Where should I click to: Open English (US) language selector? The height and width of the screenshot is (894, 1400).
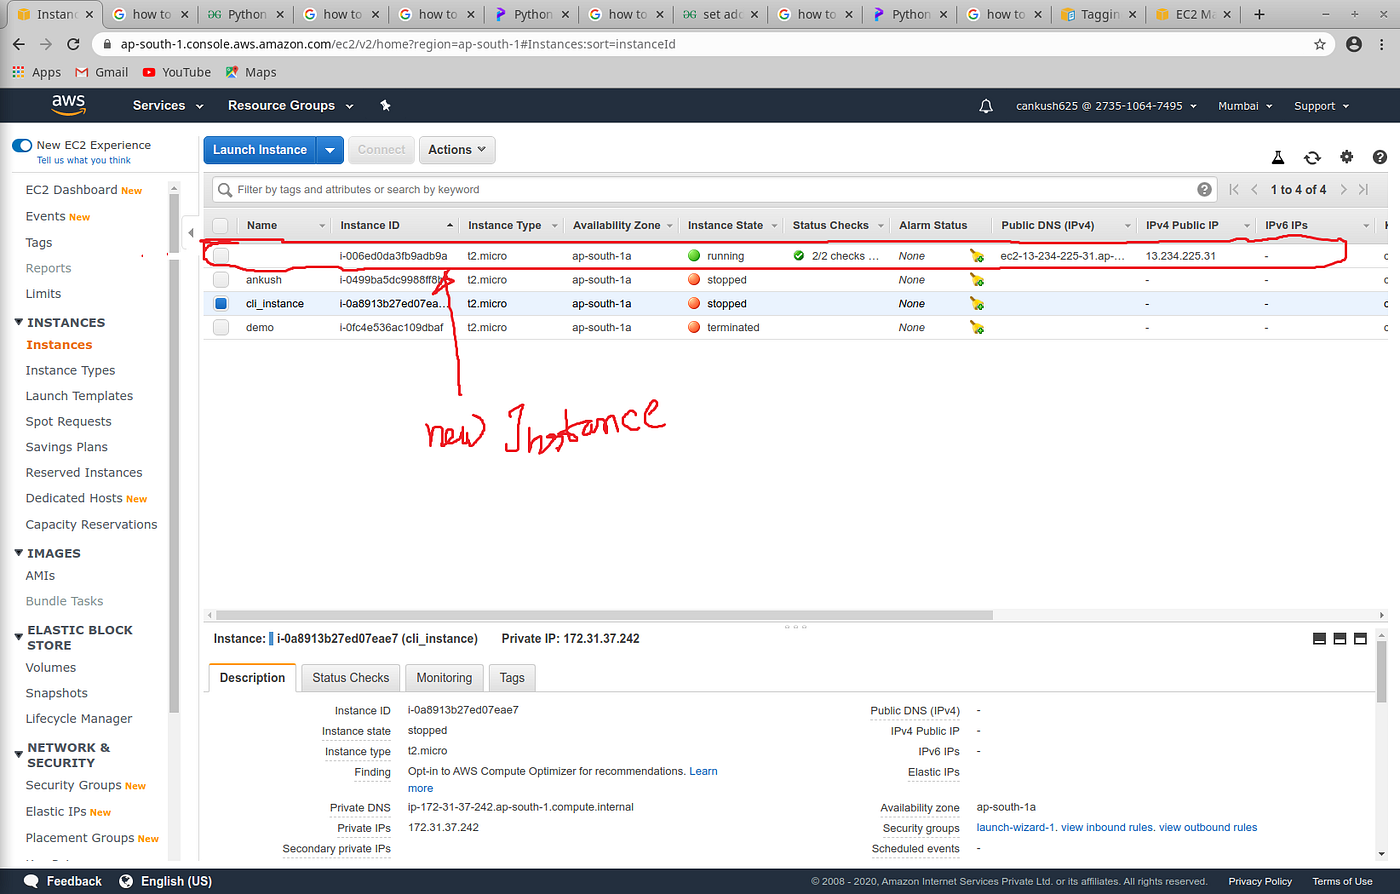pos(166,881)
